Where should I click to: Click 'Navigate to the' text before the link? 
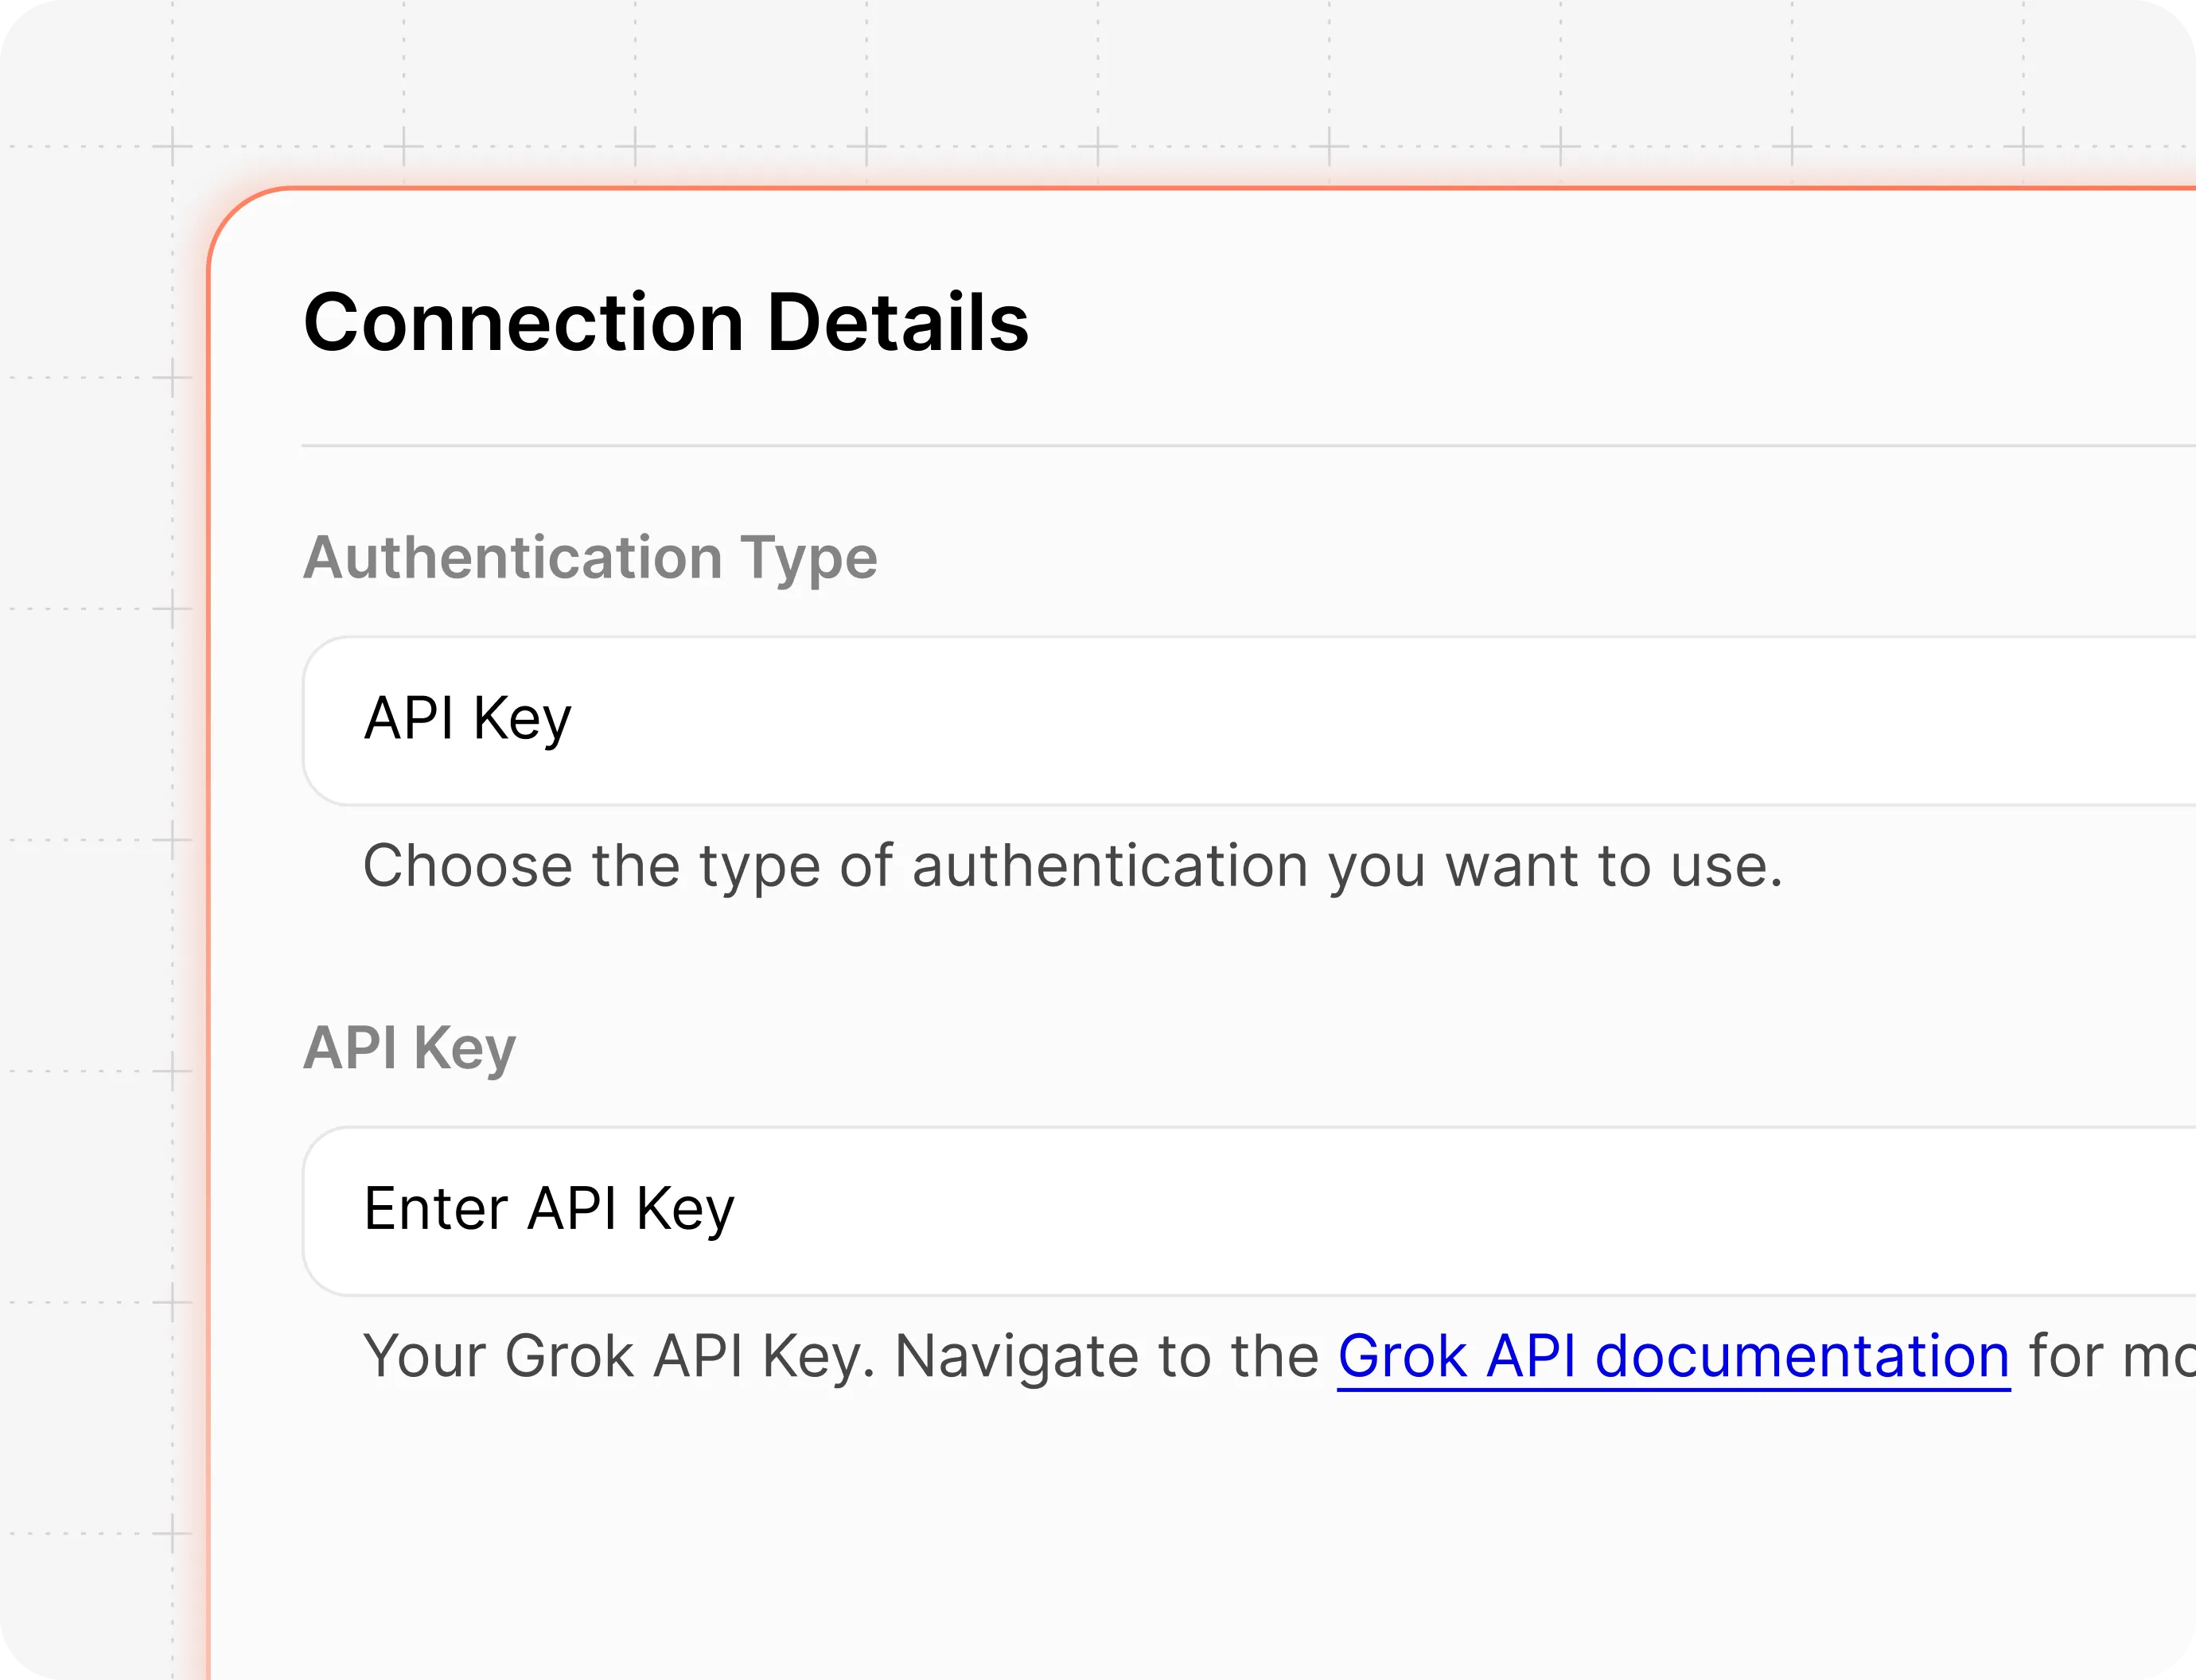coord(1106,1357)
